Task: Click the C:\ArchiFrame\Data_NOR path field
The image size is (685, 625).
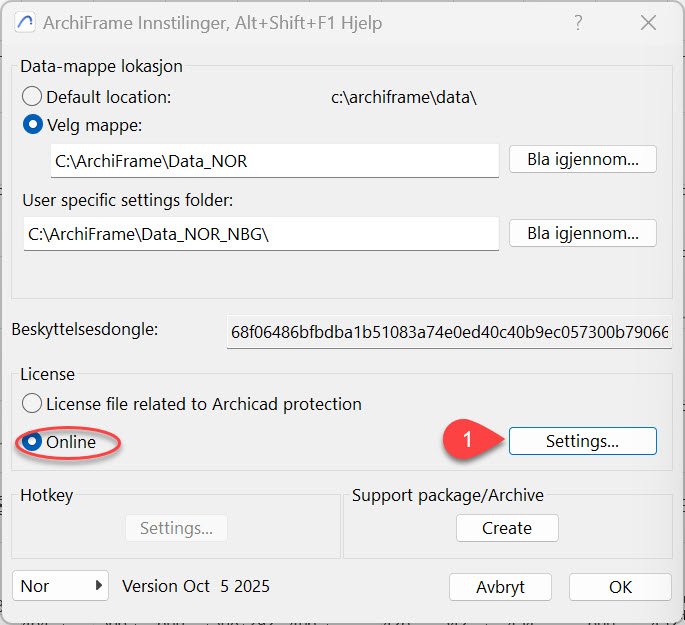Action: pyautogui.click(x=274, y=161)
